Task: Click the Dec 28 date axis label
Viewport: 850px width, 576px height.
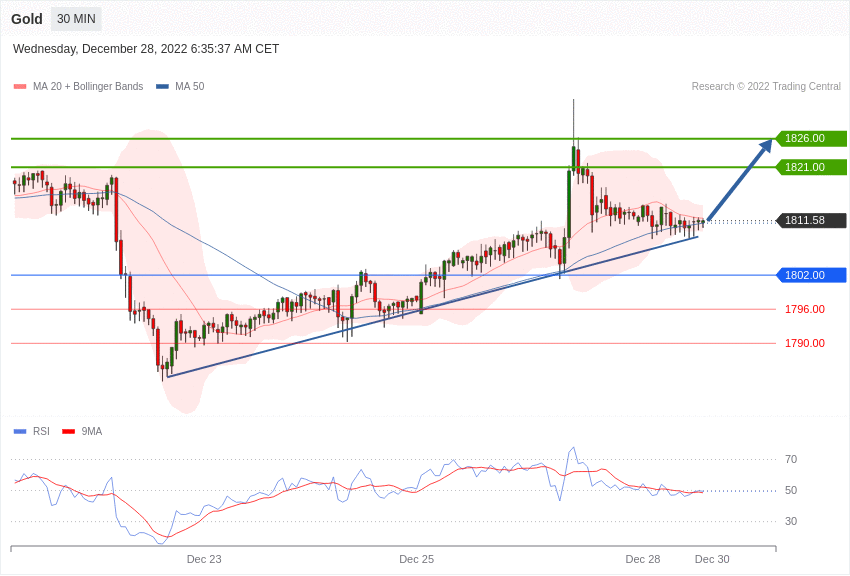Action: 643,559
